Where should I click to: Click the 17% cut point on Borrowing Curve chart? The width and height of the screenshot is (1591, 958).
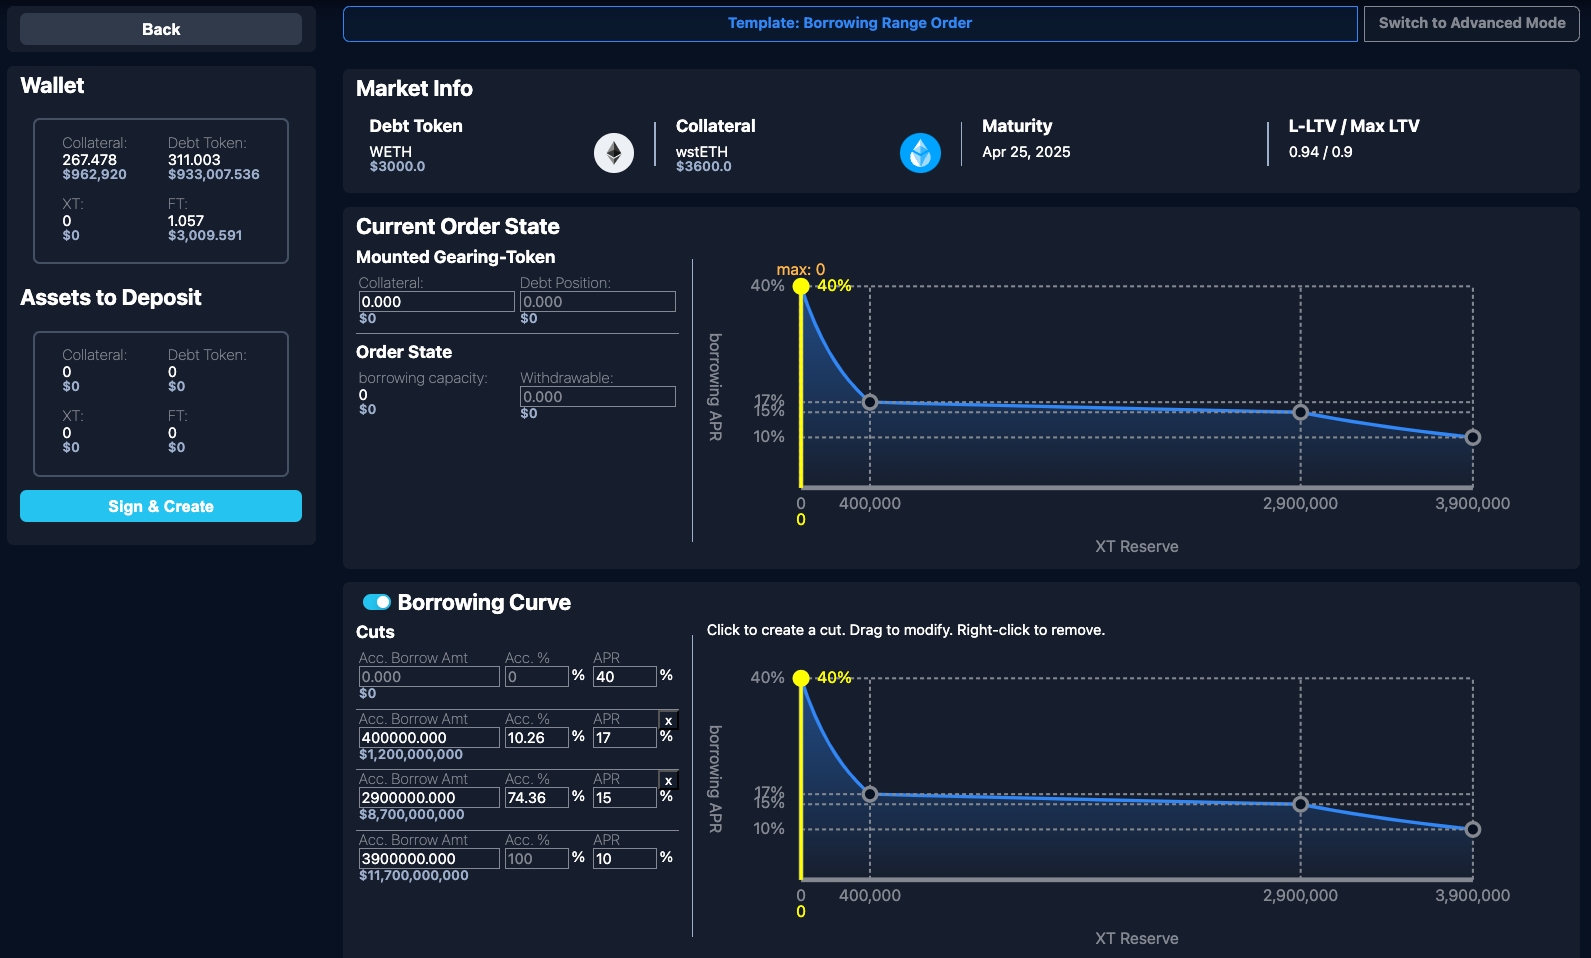click(870, 794)
